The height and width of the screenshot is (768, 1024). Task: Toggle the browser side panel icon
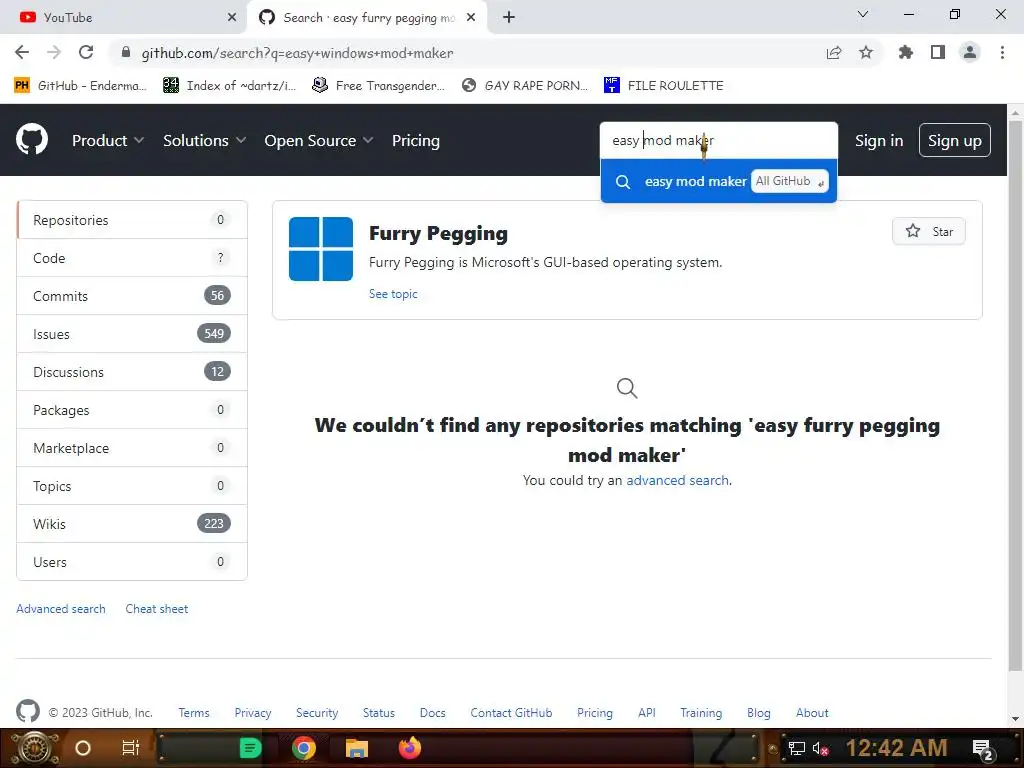938,52
